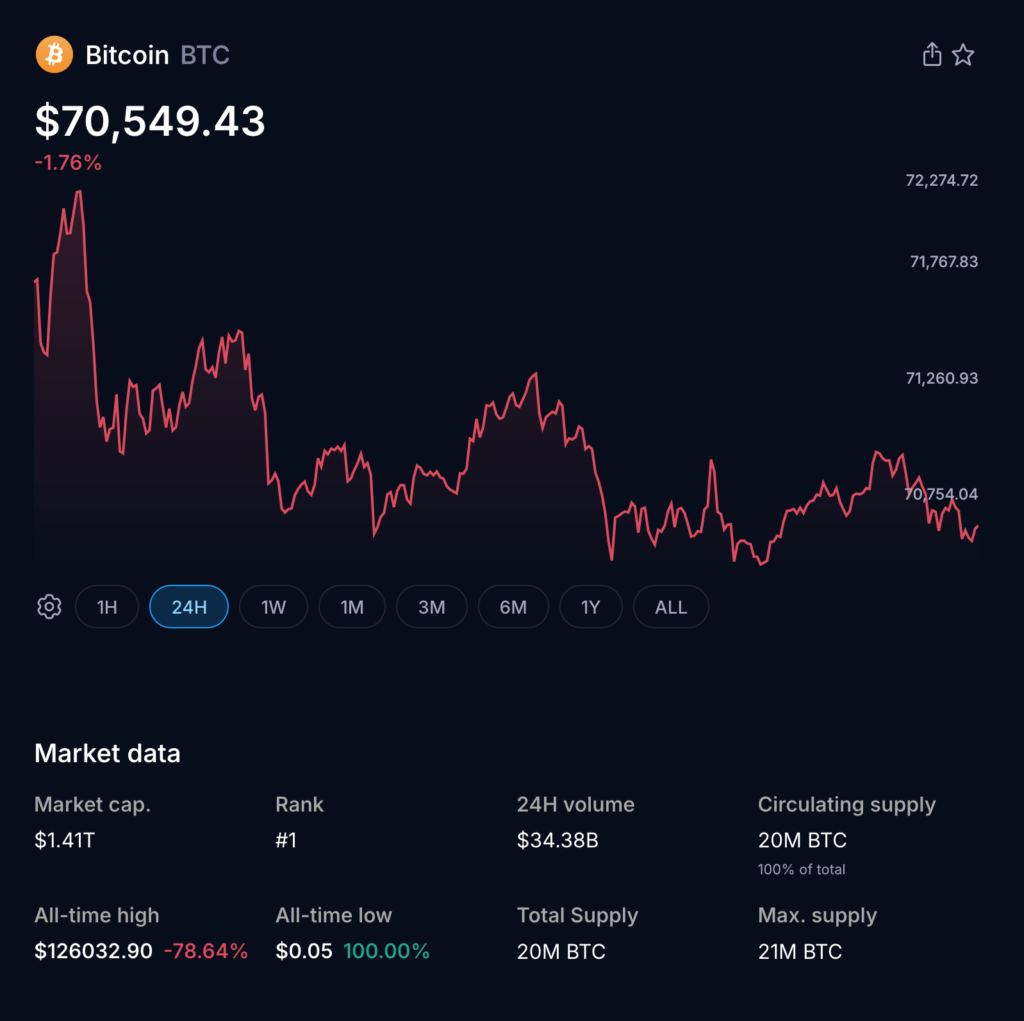Click the Bitcoin coin logo
The width and height of the screenshot is (1024, 1021).
click(54, 54)
